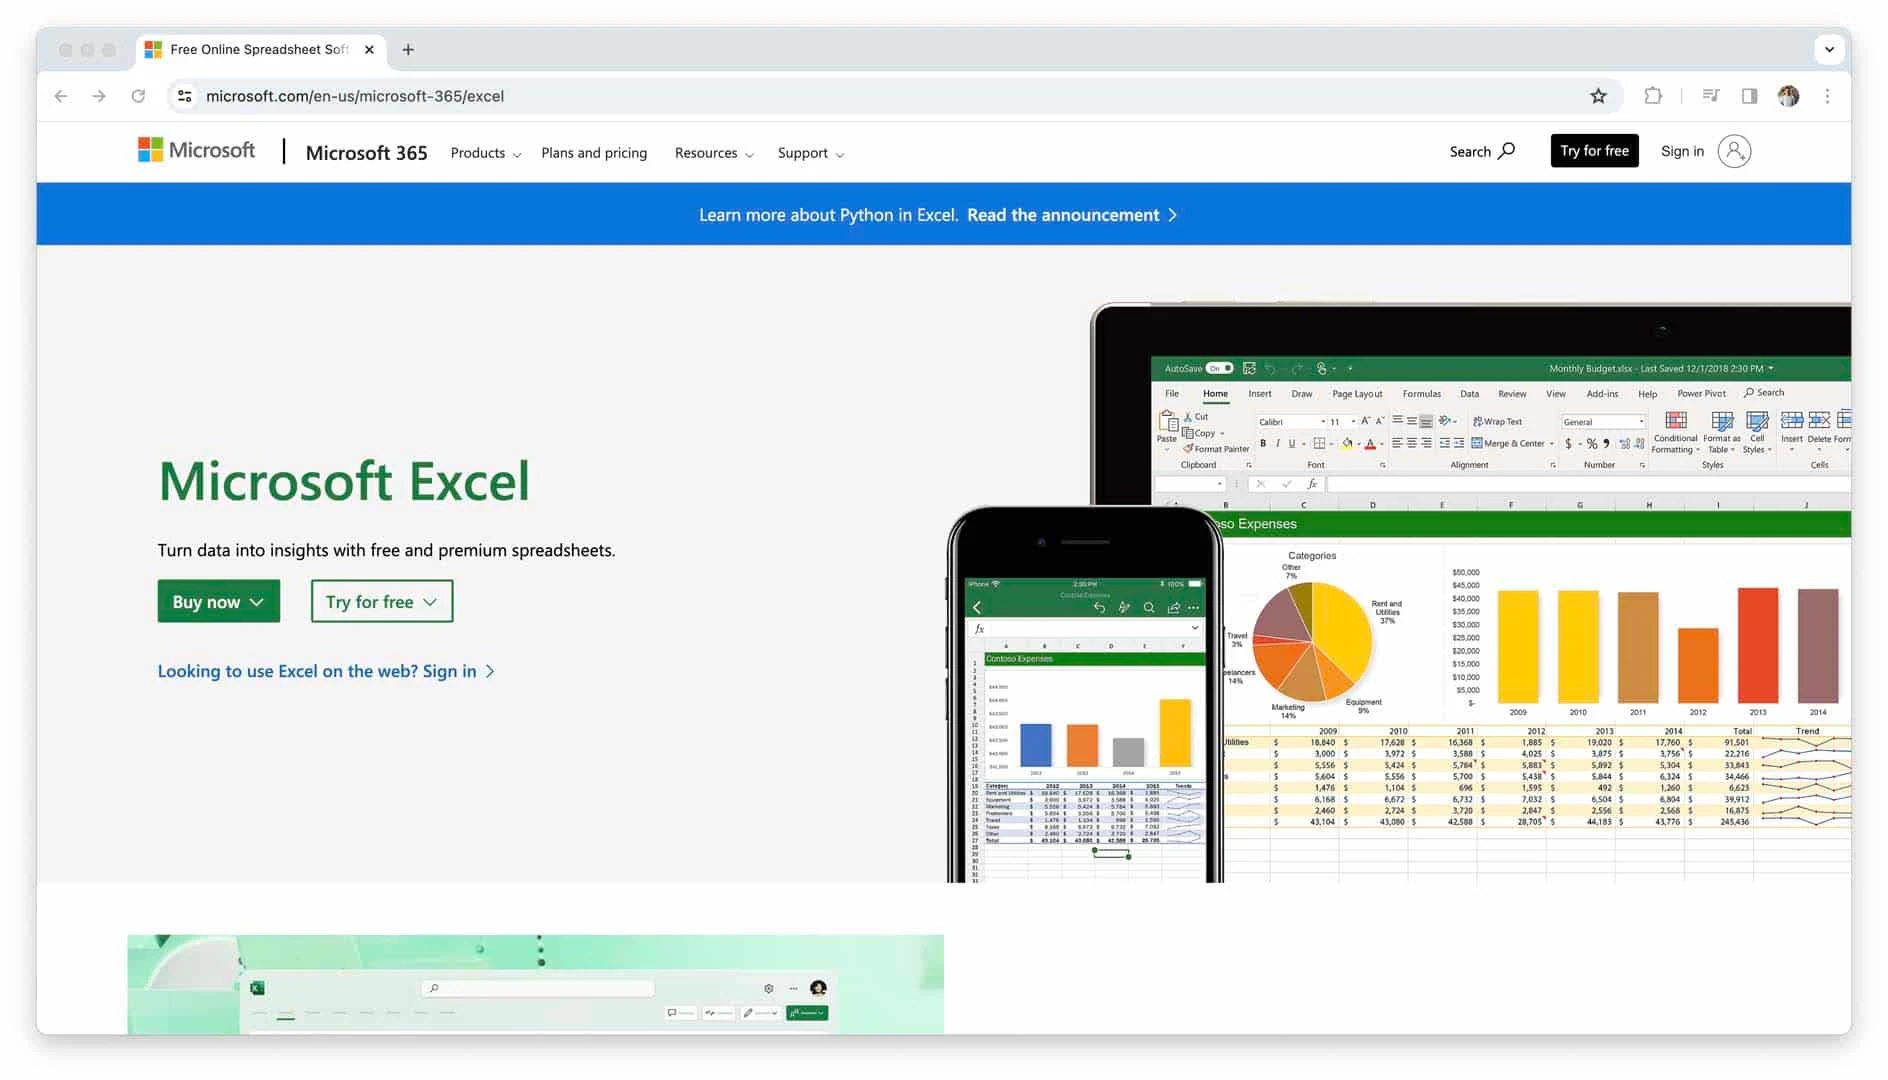Open the tab search chevron at top right
Viewport: 1888px width, 1080px height.
1828,49
